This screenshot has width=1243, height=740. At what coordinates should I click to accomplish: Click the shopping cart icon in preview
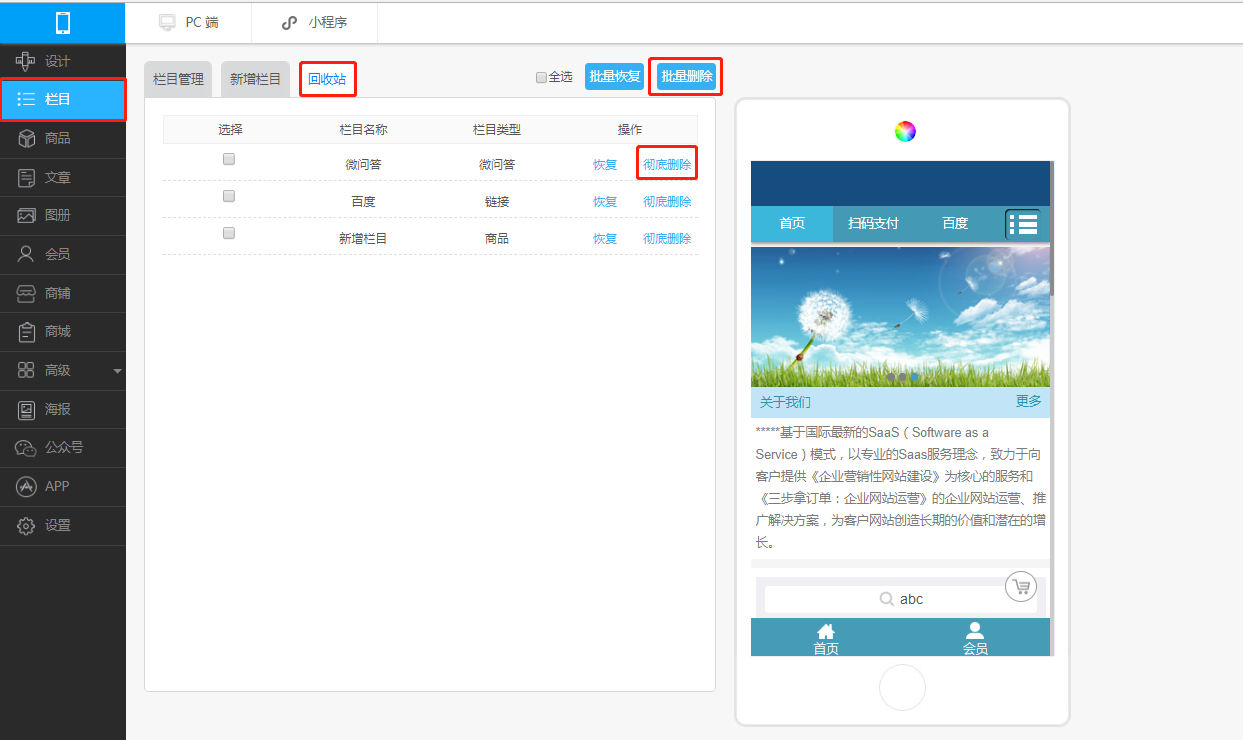coord(1020,587)
